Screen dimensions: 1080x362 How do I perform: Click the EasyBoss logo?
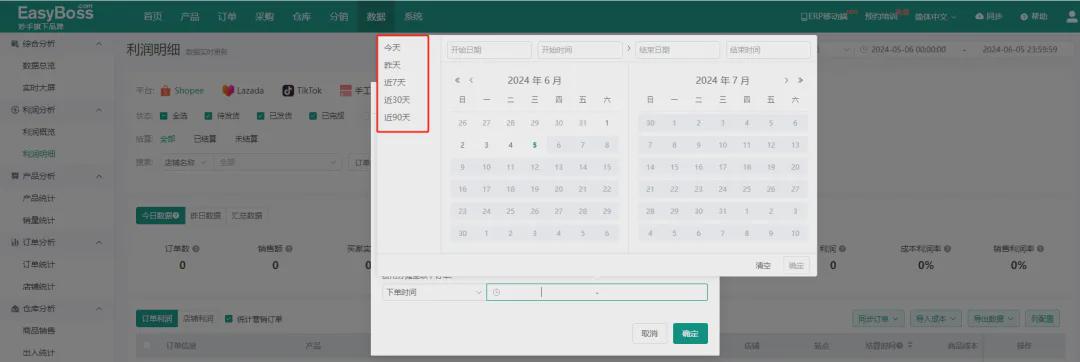point(55,16)
